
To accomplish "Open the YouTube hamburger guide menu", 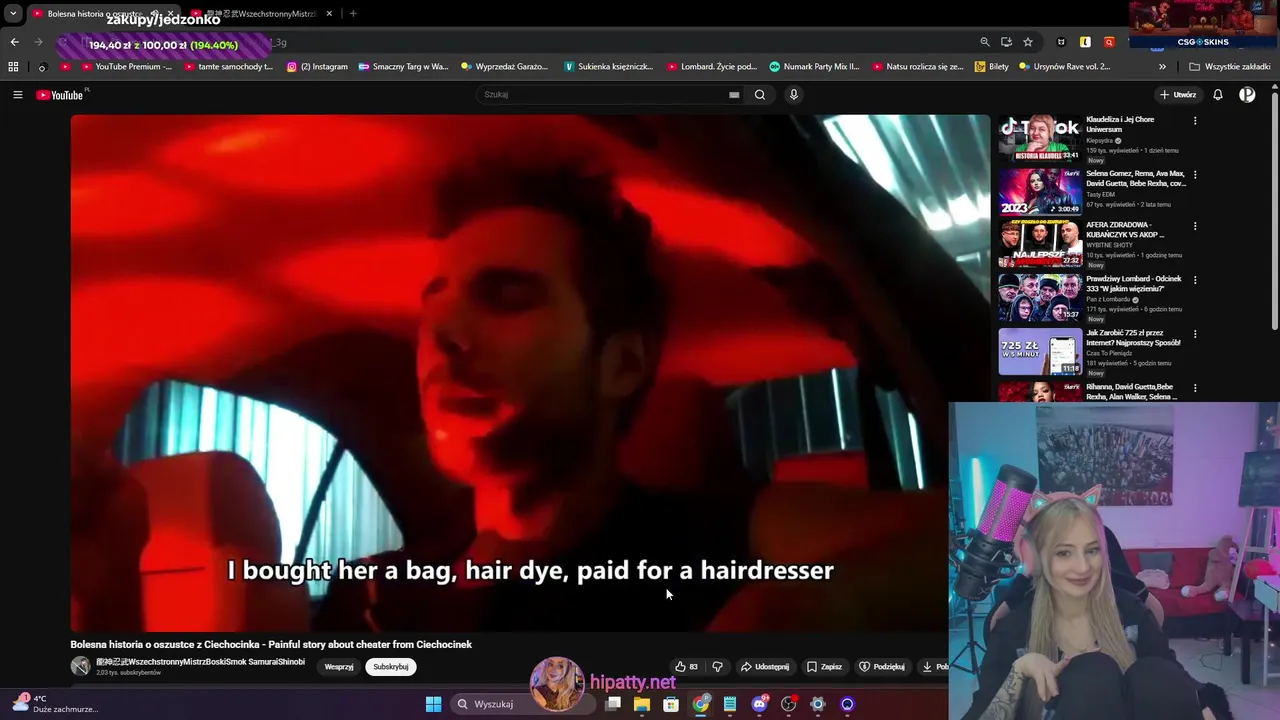I will tap(17, 95).
